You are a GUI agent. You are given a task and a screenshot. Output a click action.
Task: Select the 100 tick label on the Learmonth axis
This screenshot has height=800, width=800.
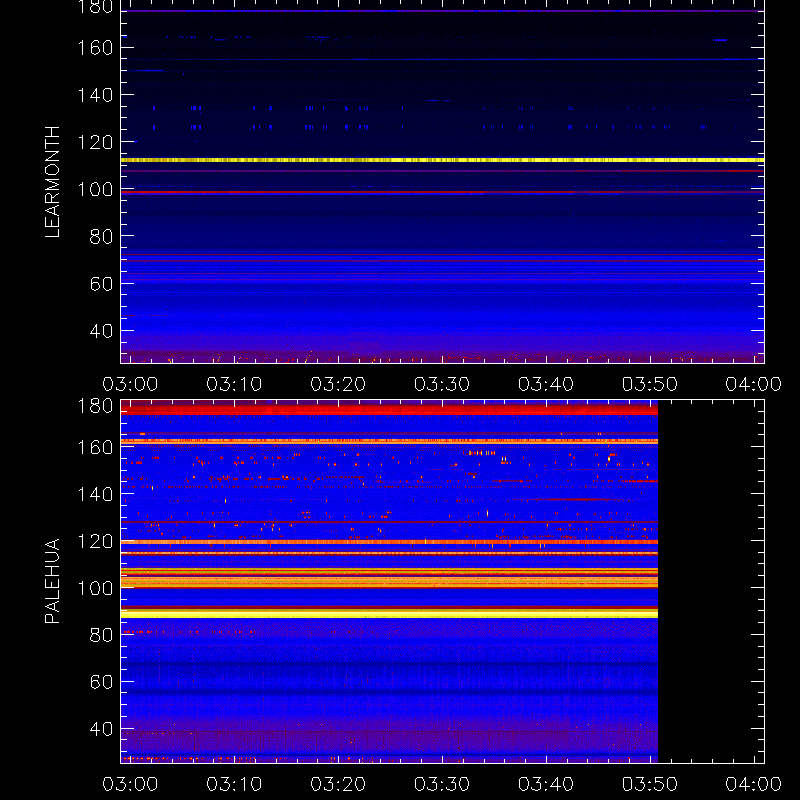pyautogui.click(x=95, y=189)
